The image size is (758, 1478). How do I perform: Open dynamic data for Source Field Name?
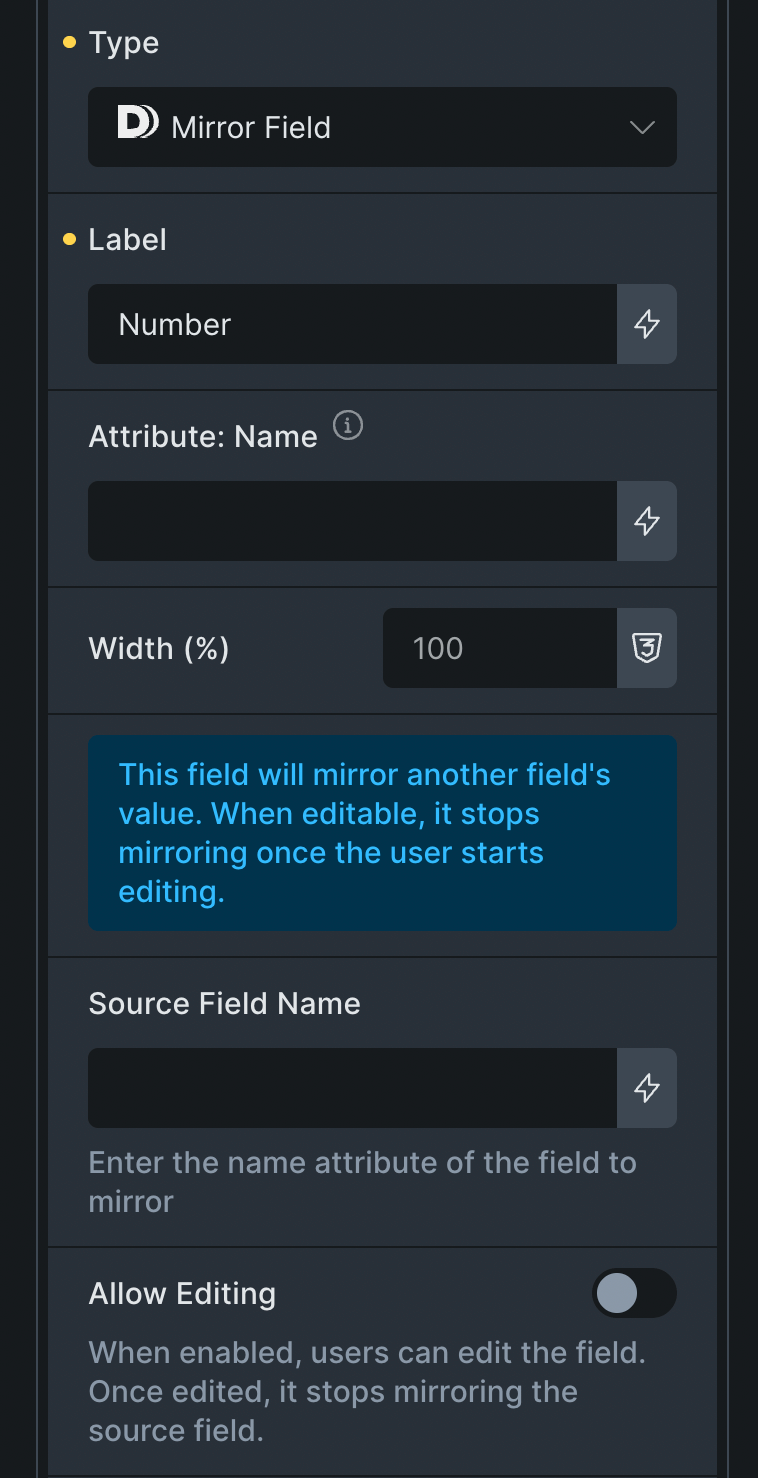point(647,1088)
